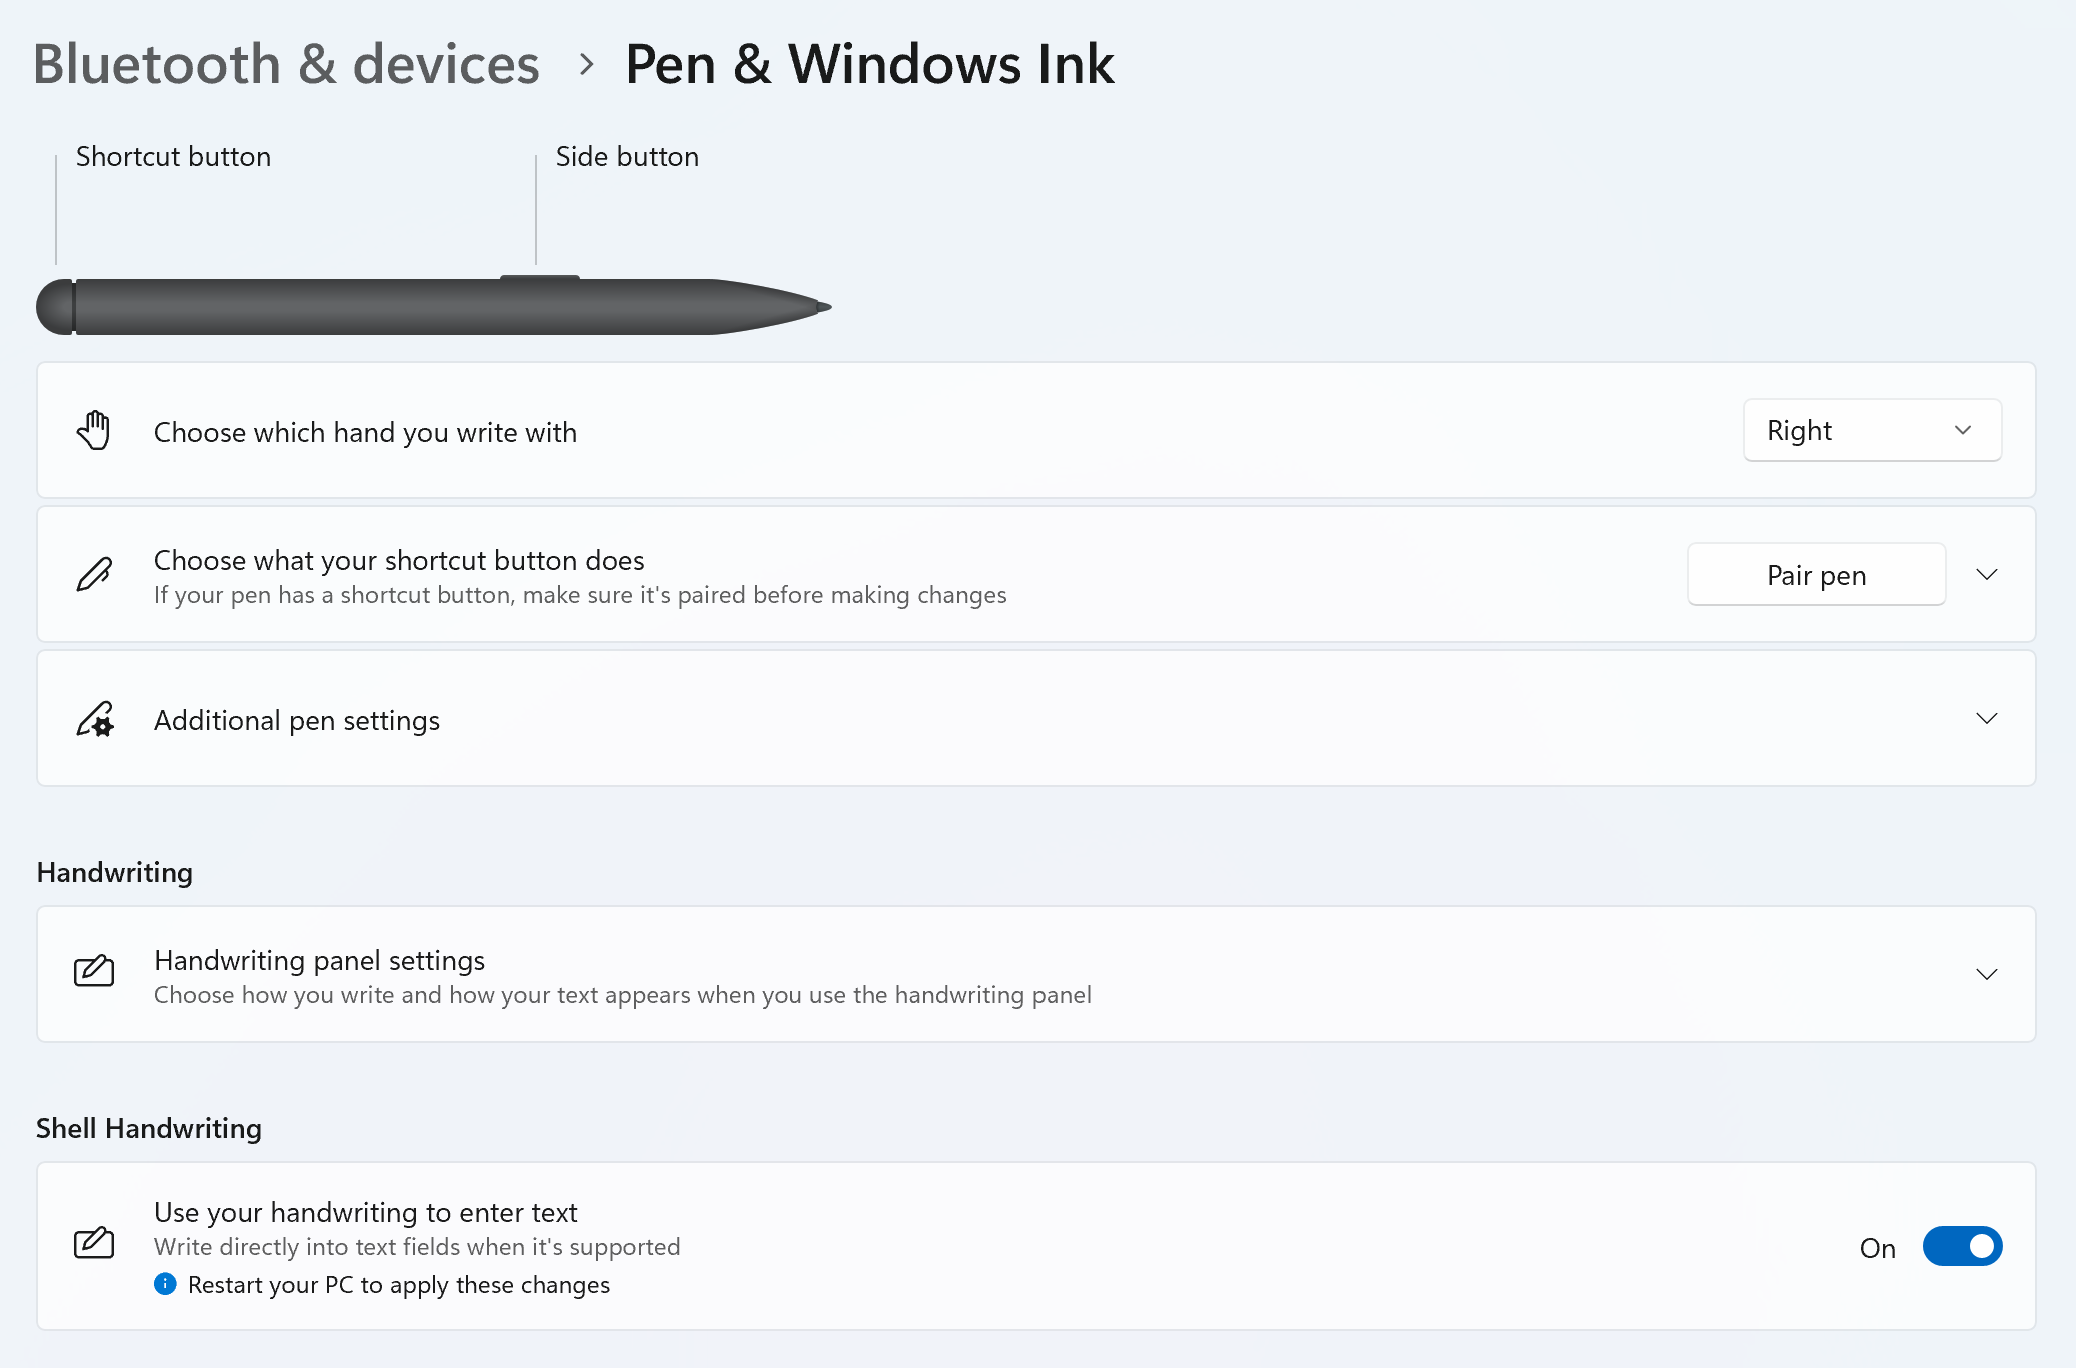Expand the shortcut button options chevron

[1988, 574]
